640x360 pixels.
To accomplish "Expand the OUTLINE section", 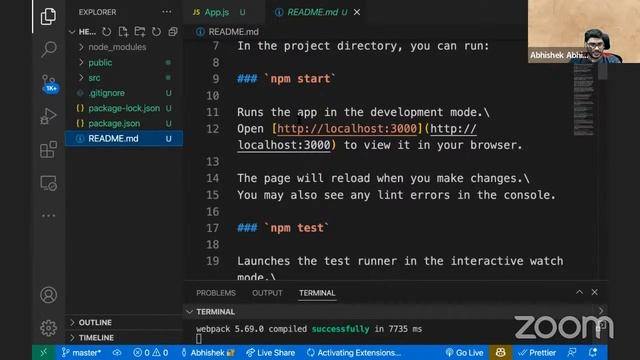I will coord(124,322).
